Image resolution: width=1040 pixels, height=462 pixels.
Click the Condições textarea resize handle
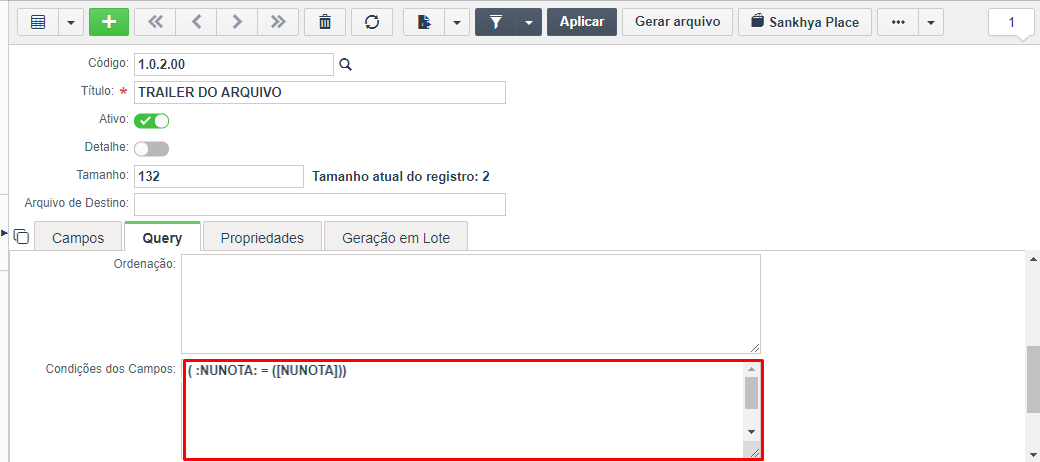(755, 451)
